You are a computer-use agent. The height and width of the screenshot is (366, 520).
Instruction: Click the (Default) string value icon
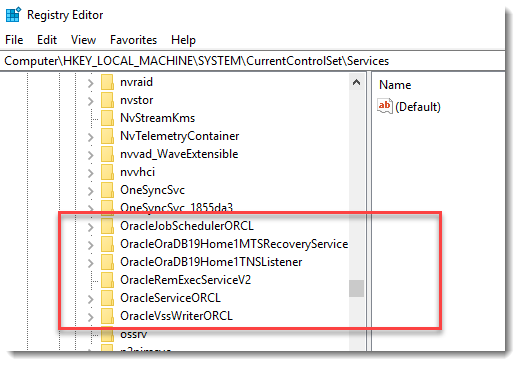click(x=385, y=106)
